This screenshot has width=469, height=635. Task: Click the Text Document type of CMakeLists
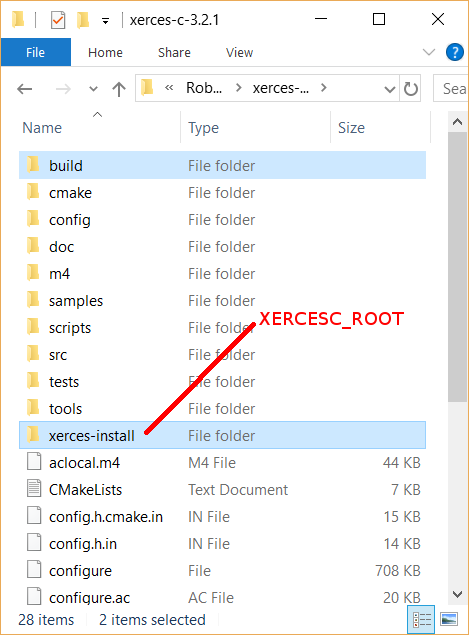(x=238, y=490)
